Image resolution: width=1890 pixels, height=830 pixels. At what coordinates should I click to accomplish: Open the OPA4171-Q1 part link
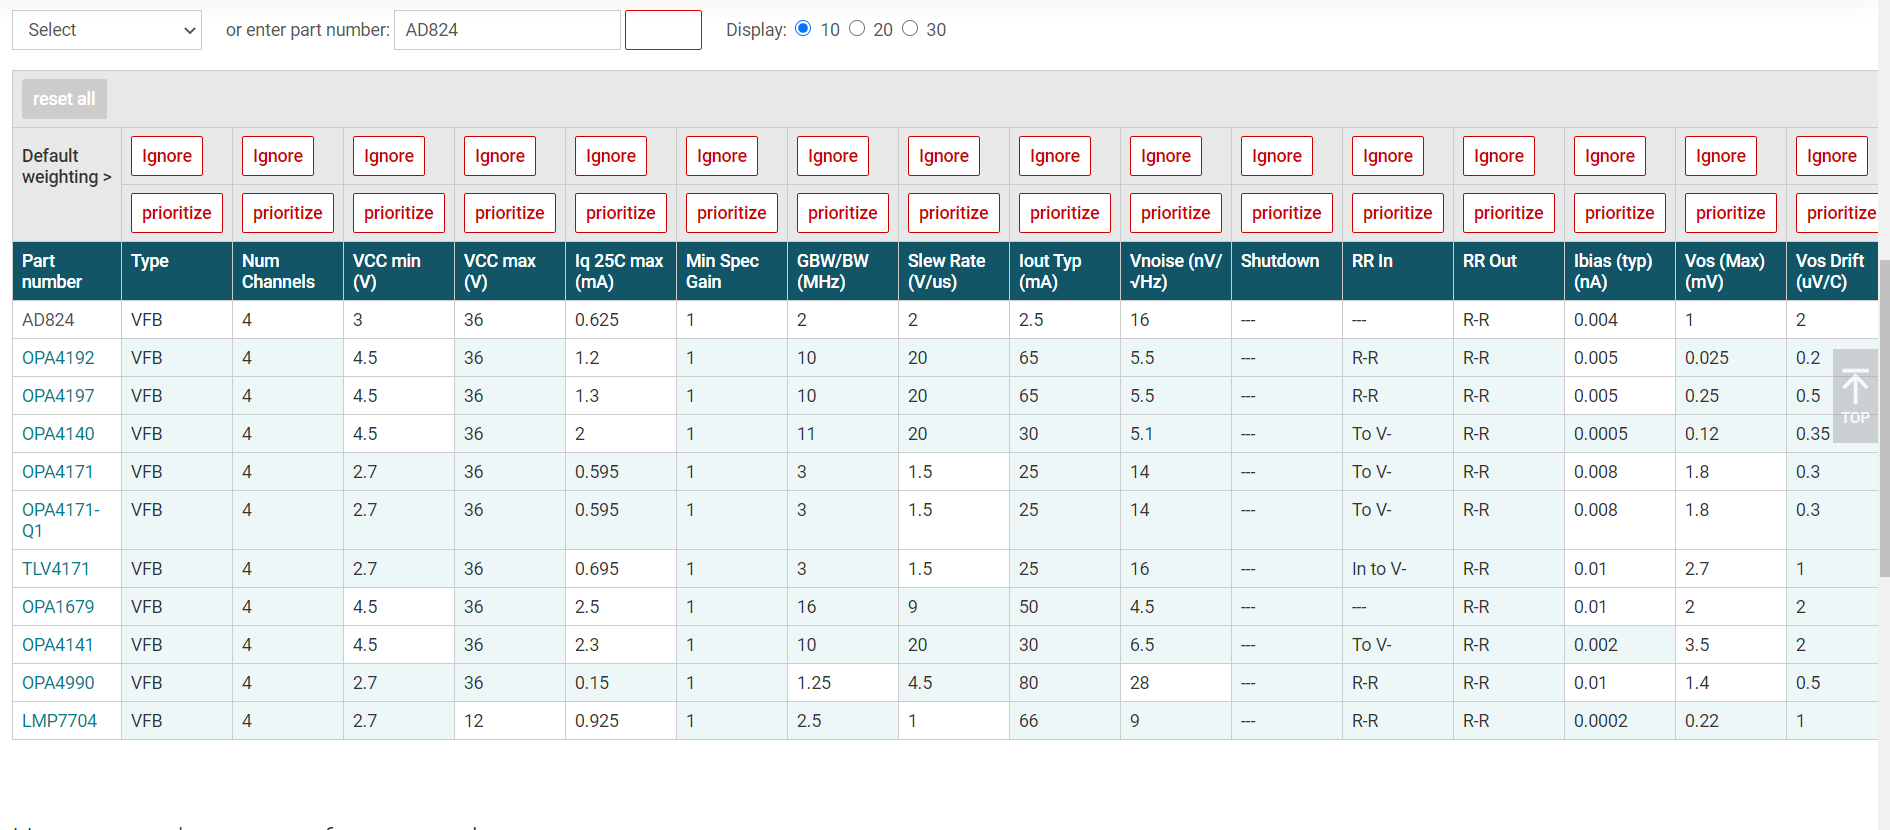pyautogui.click(x=61, y=520)
